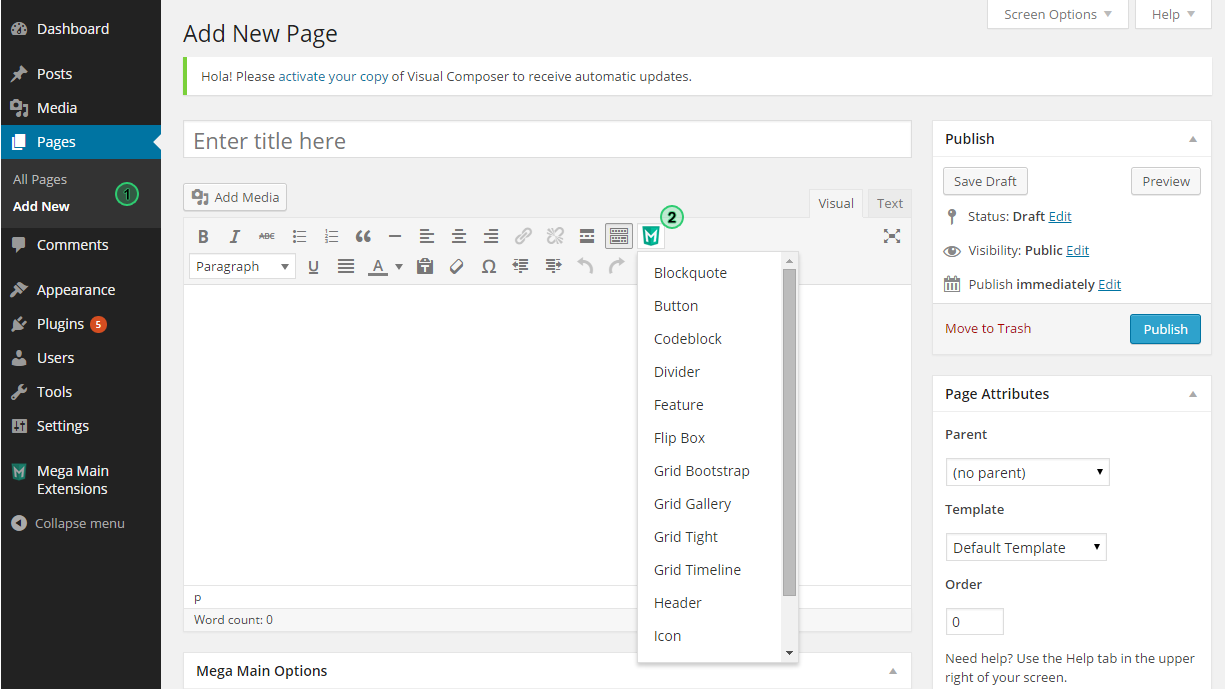Open the text color picker arrow
Image resolution: width=1225 pixels, height=689 pixels.
pos(399,267)
